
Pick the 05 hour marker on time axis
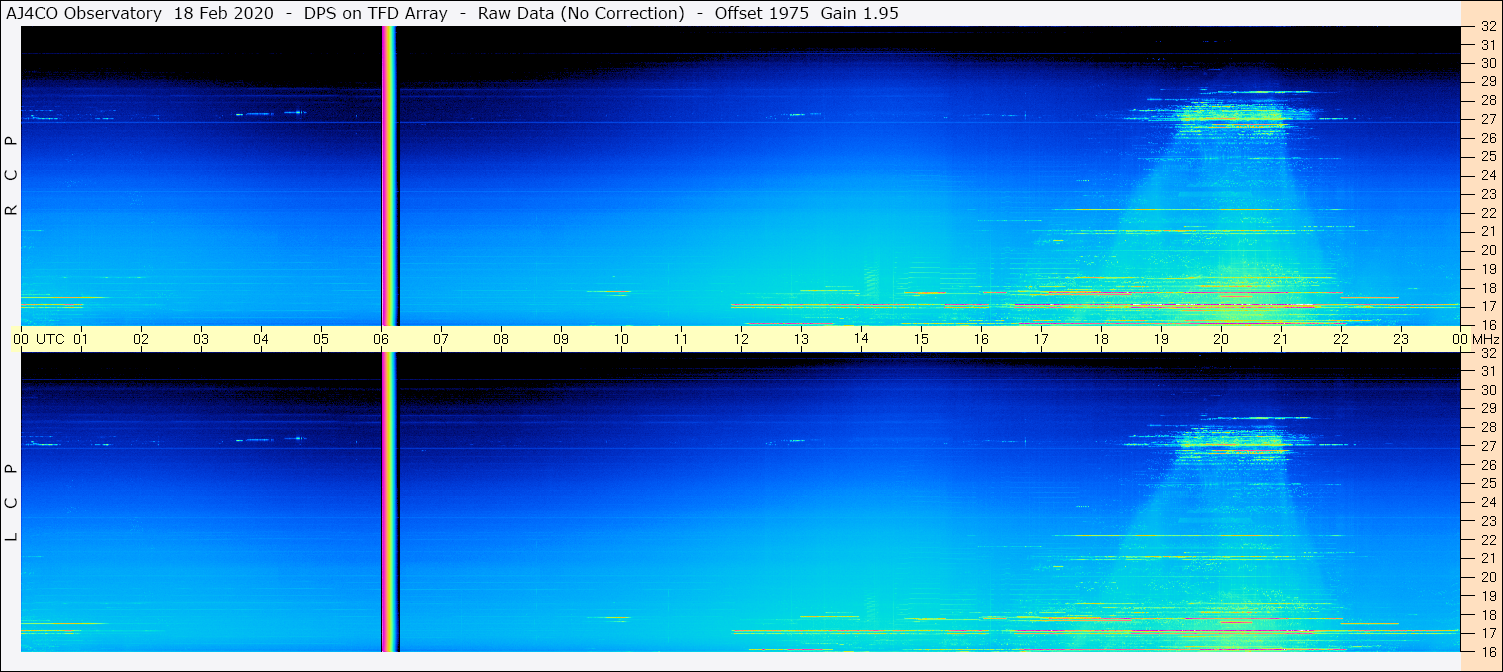coord(321,339)
